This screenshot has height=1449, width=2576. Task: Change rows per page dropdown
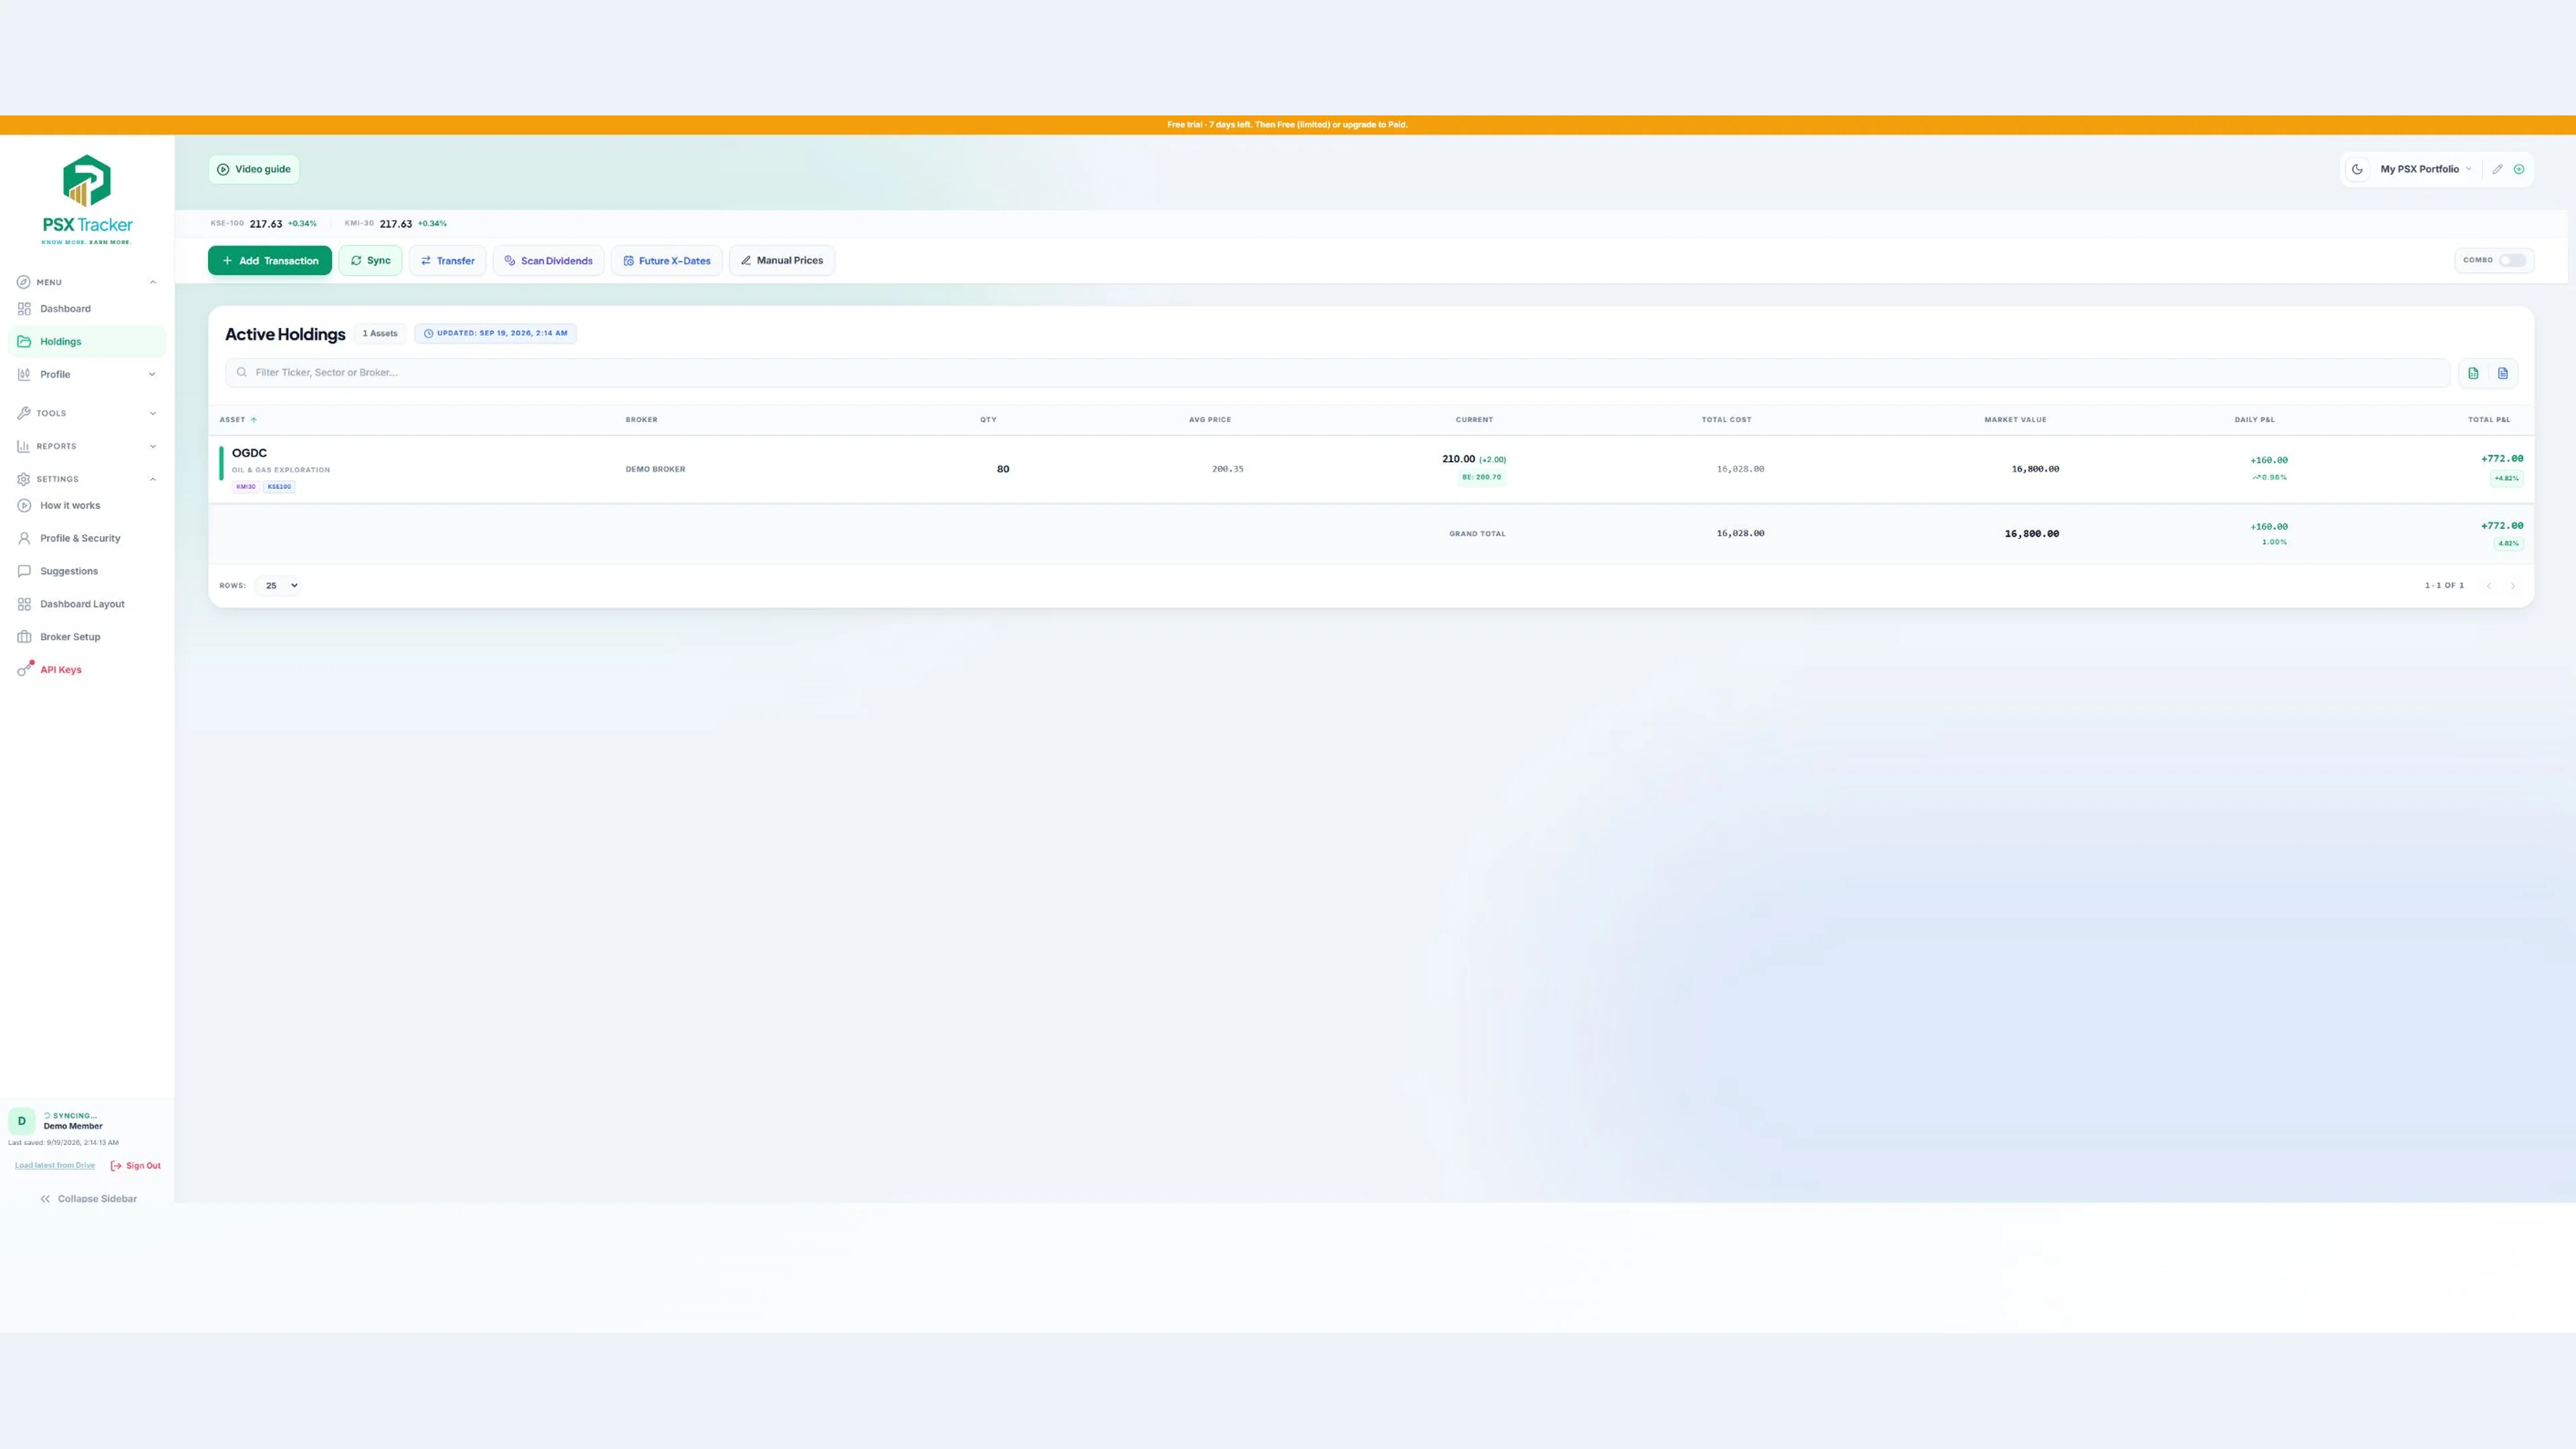tap(278, 585)
